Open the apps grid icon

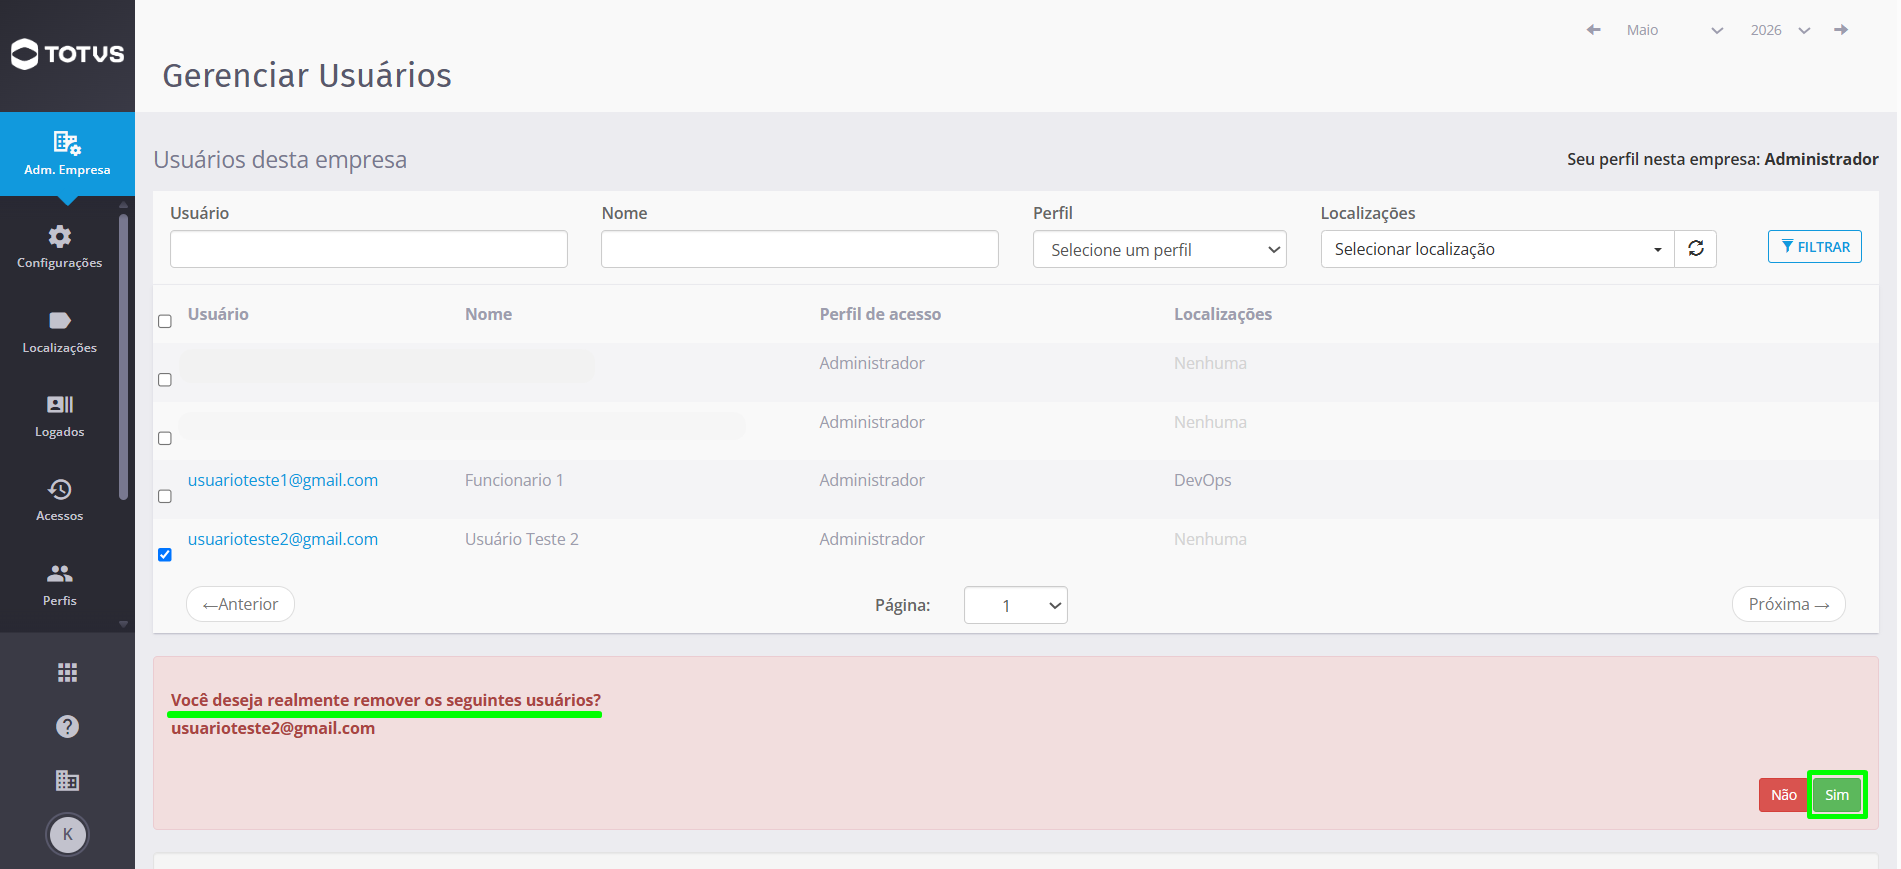[67, 672]
